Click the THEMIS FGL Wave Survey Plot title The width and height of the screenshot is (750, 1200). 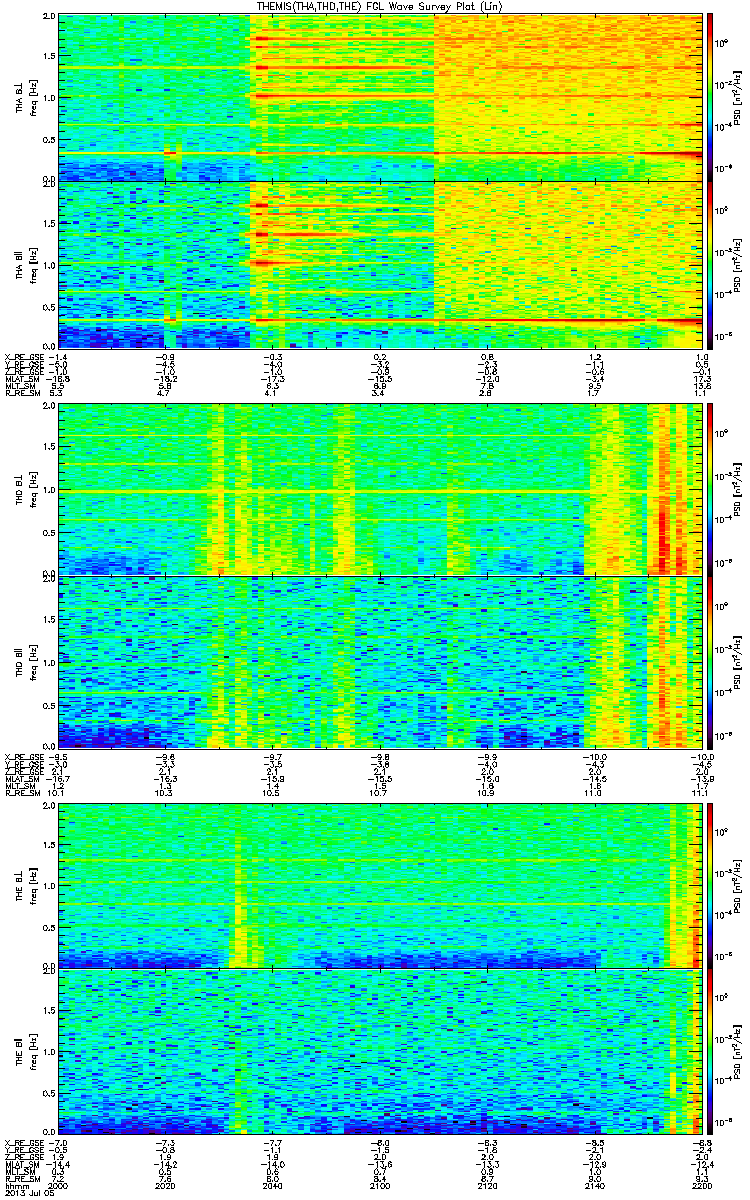click(x=379, y=6)
